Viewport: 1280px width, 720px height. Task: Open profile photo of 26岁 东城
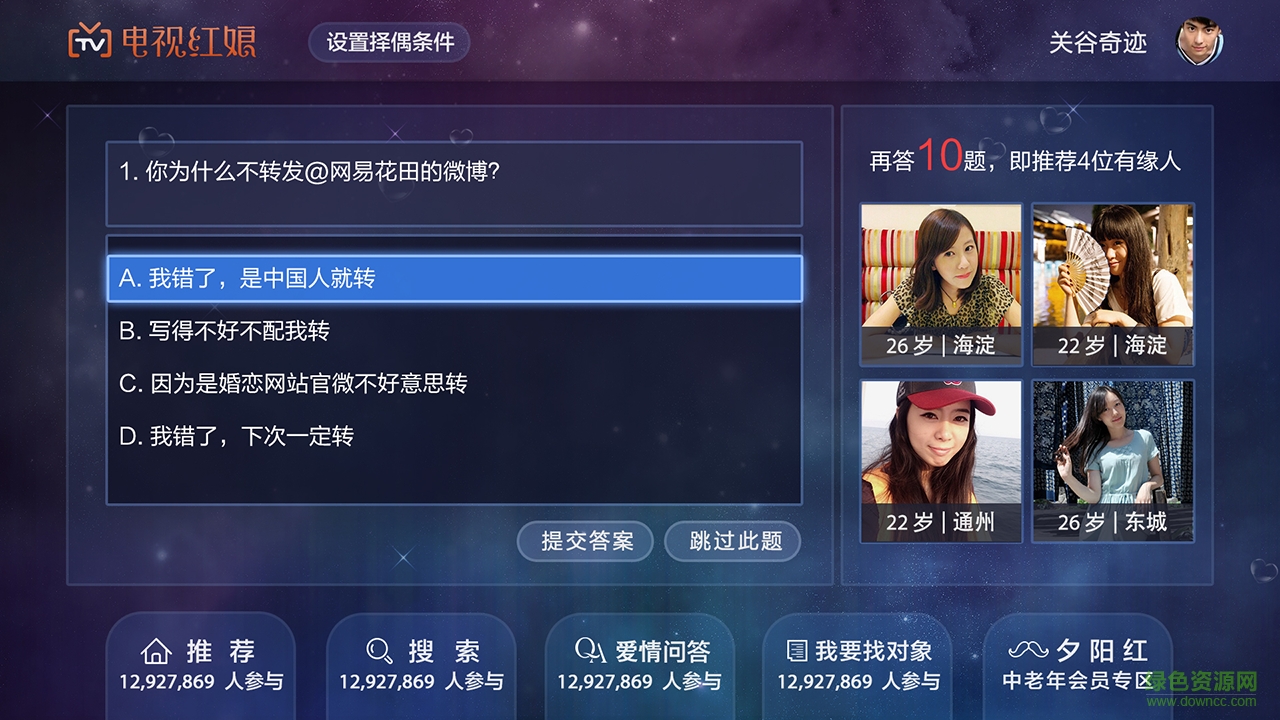[x=1113, y=461]
